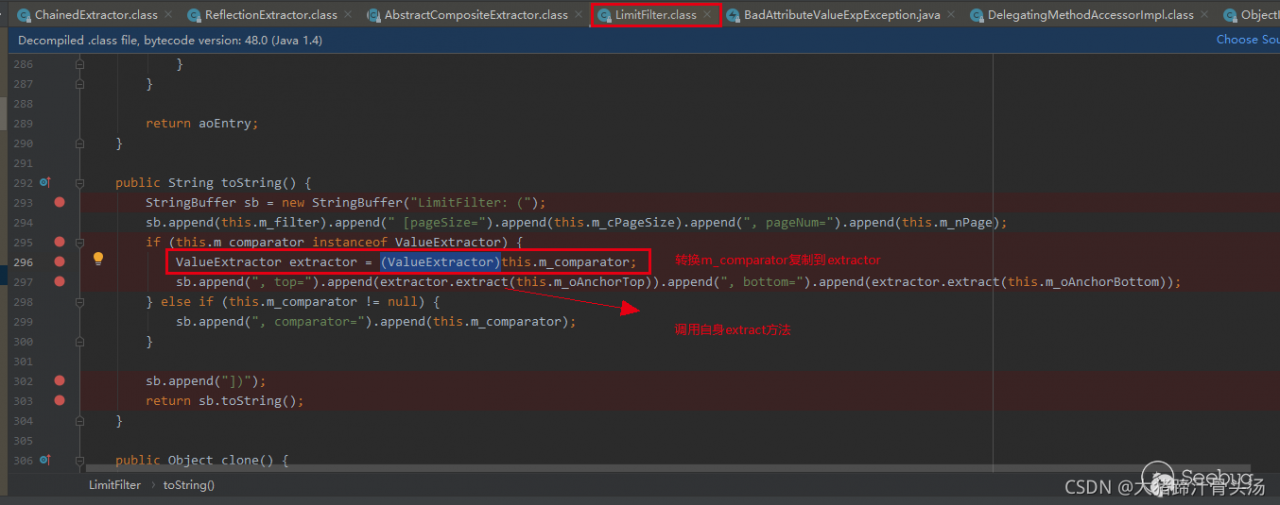Click the Choose Sources link
The height and width of the screenshot is (505, 1280).
click(1247, 39)
